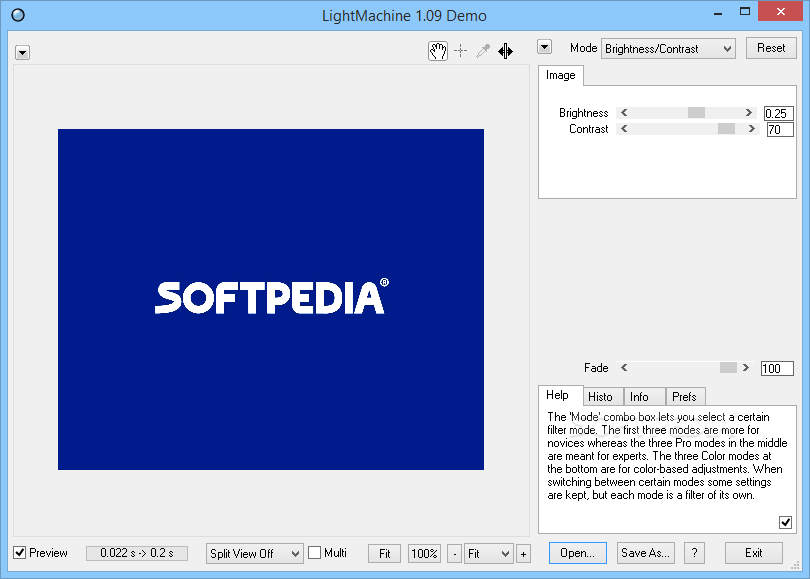Click the Contrast value field 70
810x579 pixels.
780,129
